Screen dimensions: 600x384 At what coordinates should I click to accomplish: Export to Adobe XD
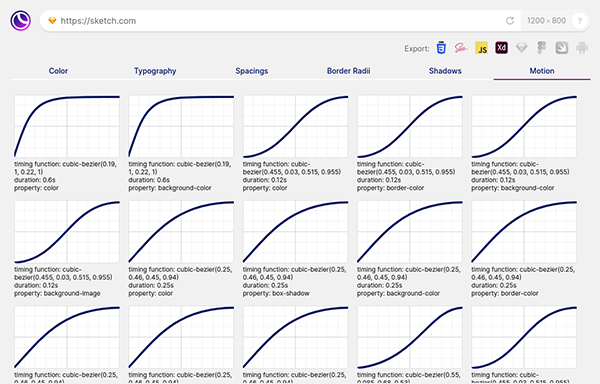tap(501, 48)
